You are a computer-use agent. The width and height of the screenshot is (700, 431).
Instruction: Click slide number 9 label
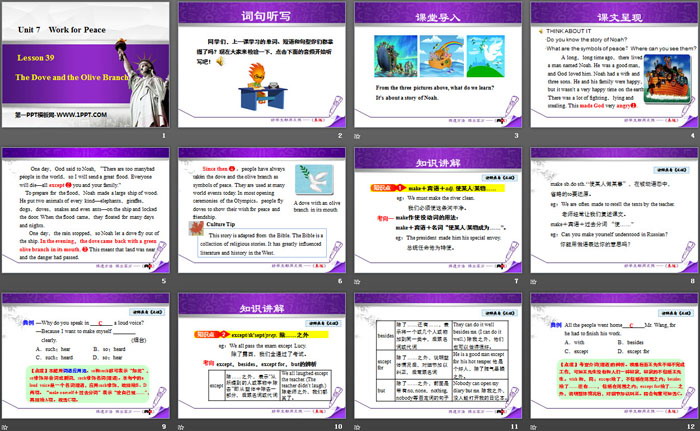164,427
